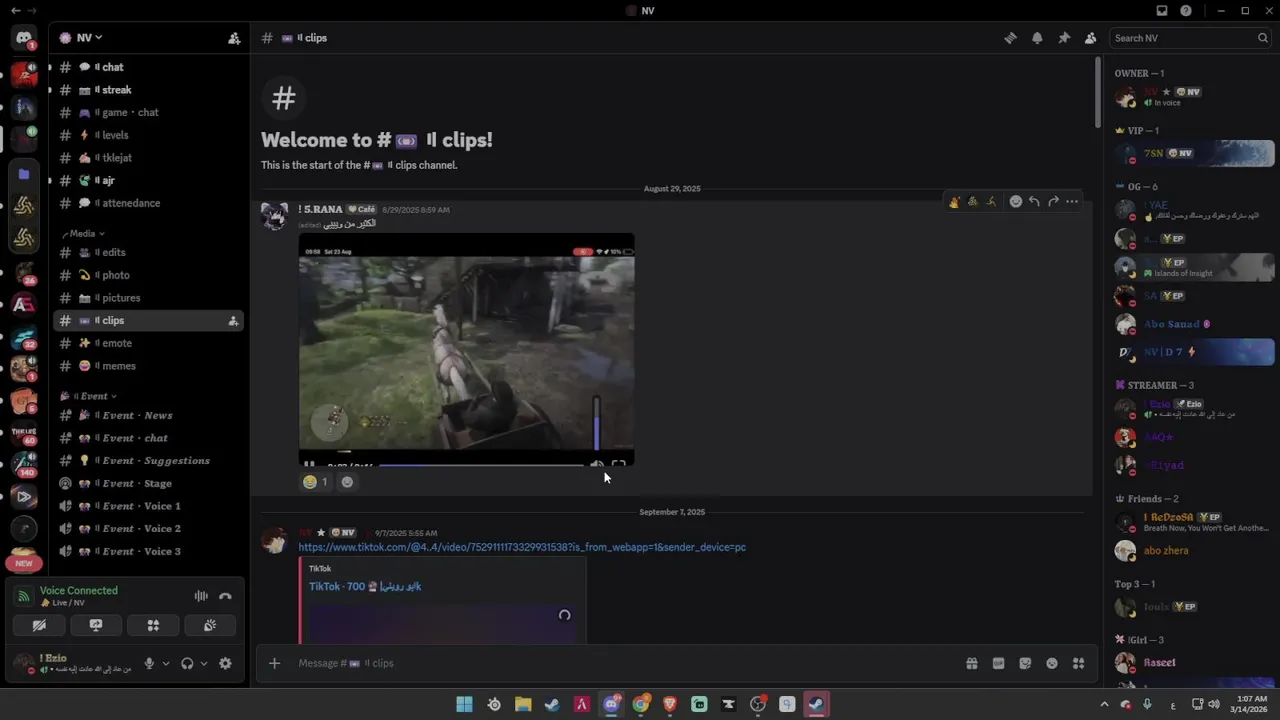Create invite icon on clips channel row

[x=233, y=321]
